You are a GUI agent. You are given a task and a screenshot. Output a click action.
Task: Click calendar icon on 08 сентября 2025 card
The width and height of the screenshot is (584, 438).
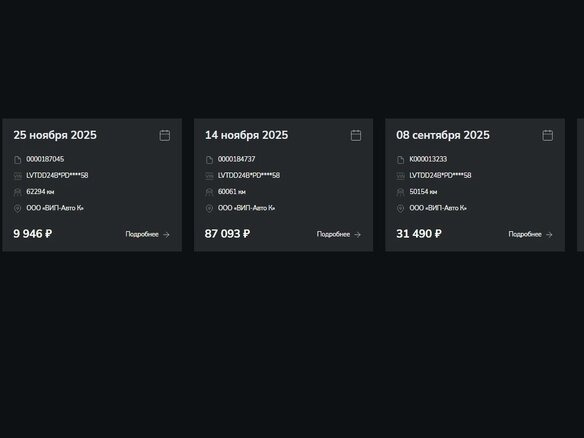pyautogui.click(x=548, y=135)
